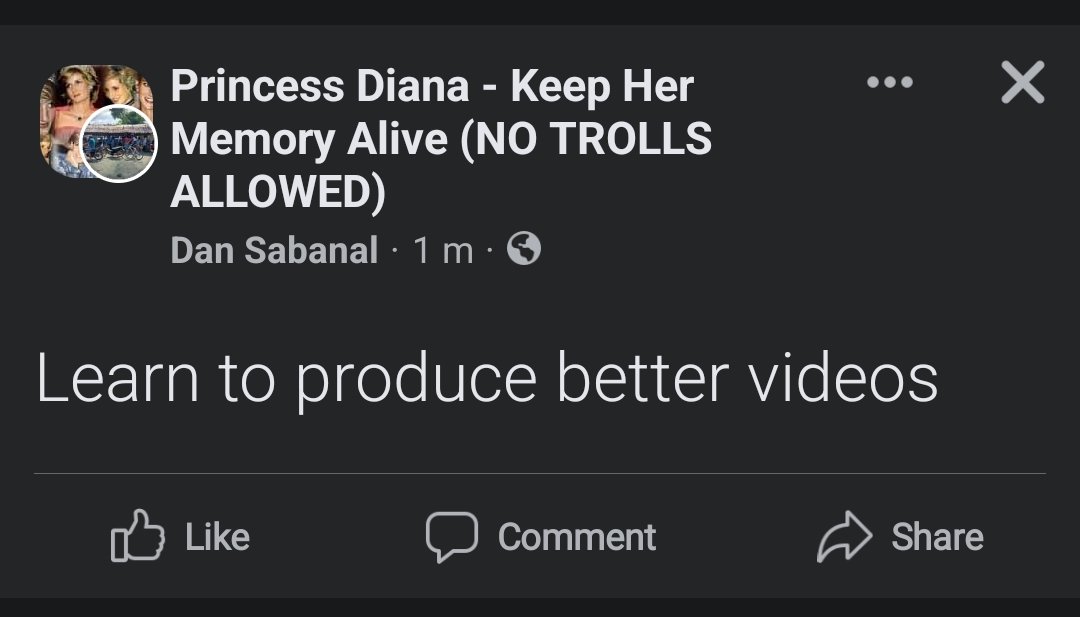The width and height of the screenshot is (1080, 617).
Task: Dismiss the post with the X icon
Action: pyautogui.click(x=1022, y=82)
